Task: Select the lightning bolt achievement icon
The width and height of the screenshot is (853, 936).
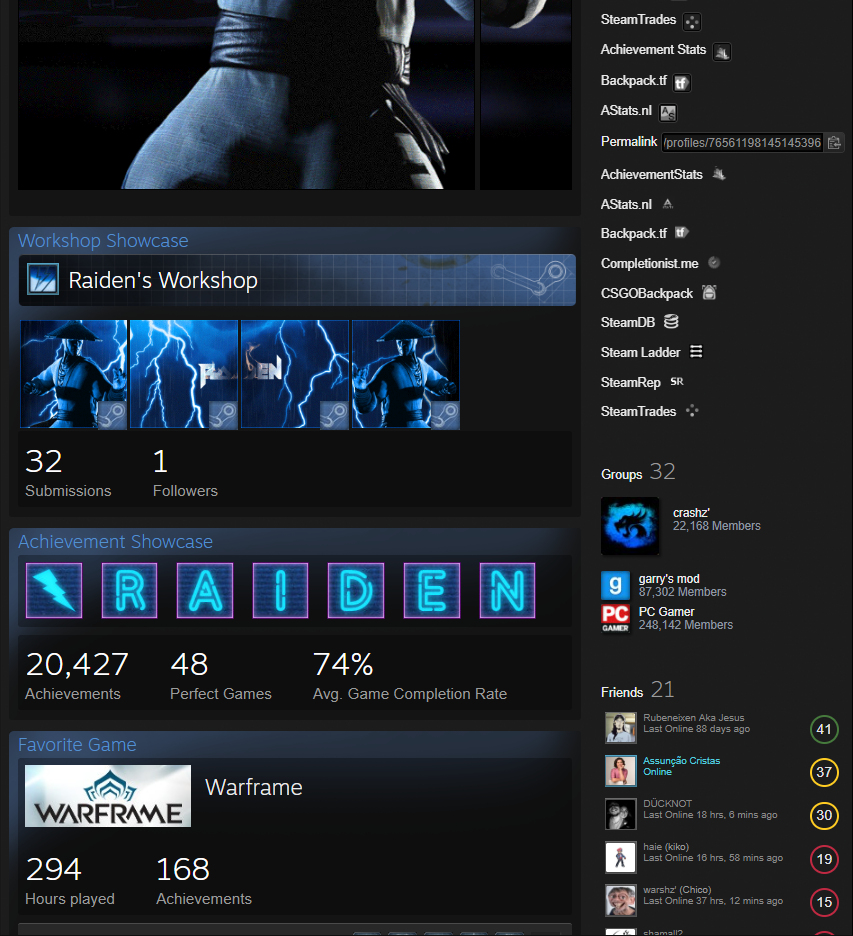Action: click(52, 591)
